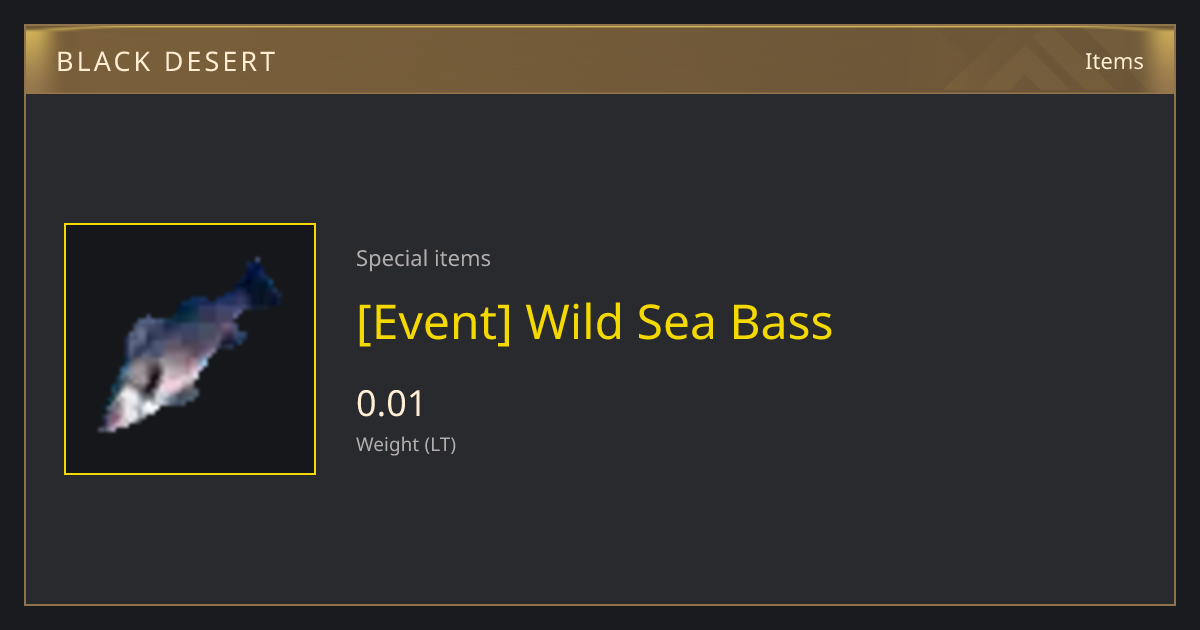Select the word Bass in the title
Image resolution: width=1200 pixels, height=630 pixels.
[x=781, y=323]
